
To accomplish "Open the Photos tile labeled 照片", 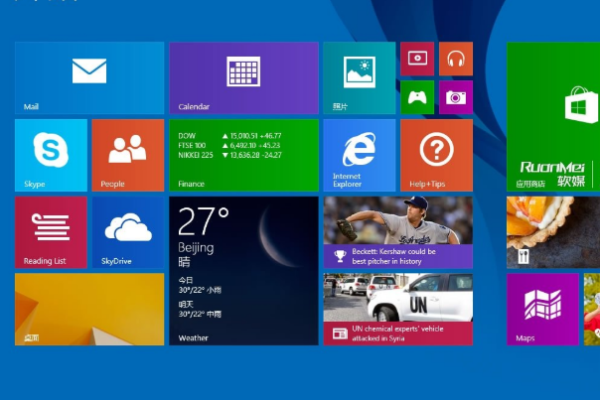I will (359, 78).
